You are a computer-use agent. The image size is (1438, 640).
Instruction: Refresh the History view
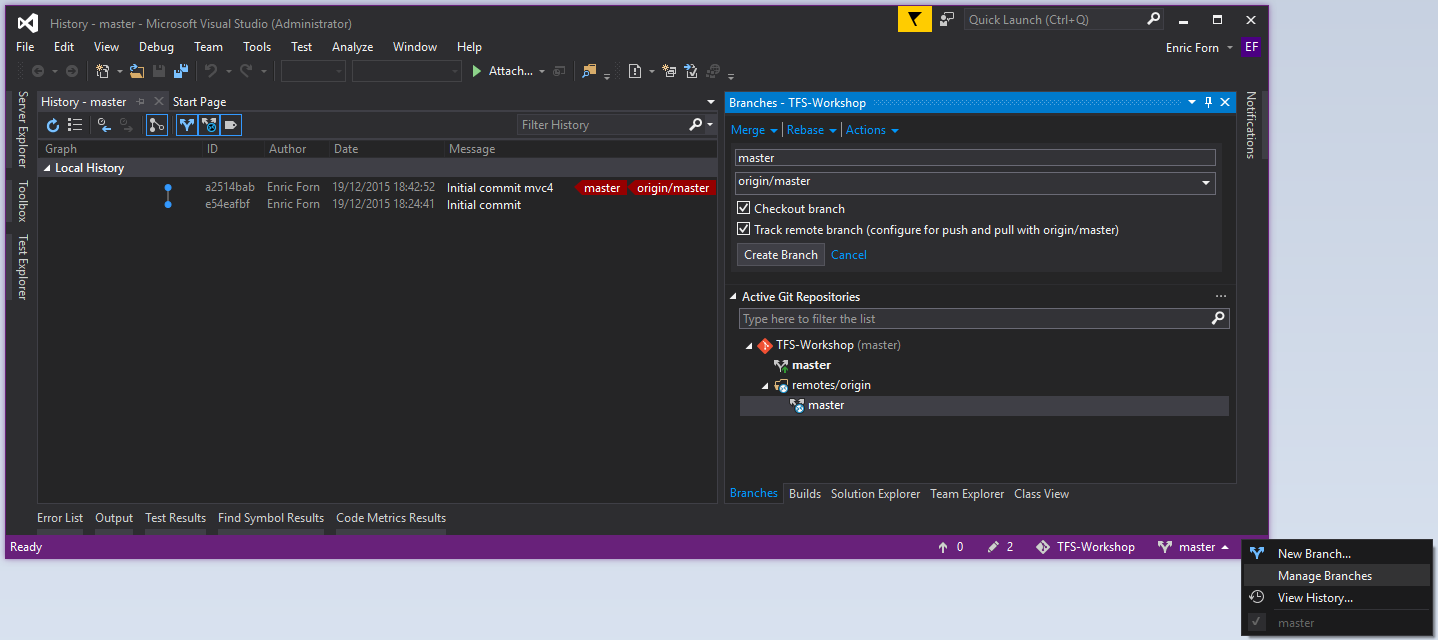(x=54, y=125)
